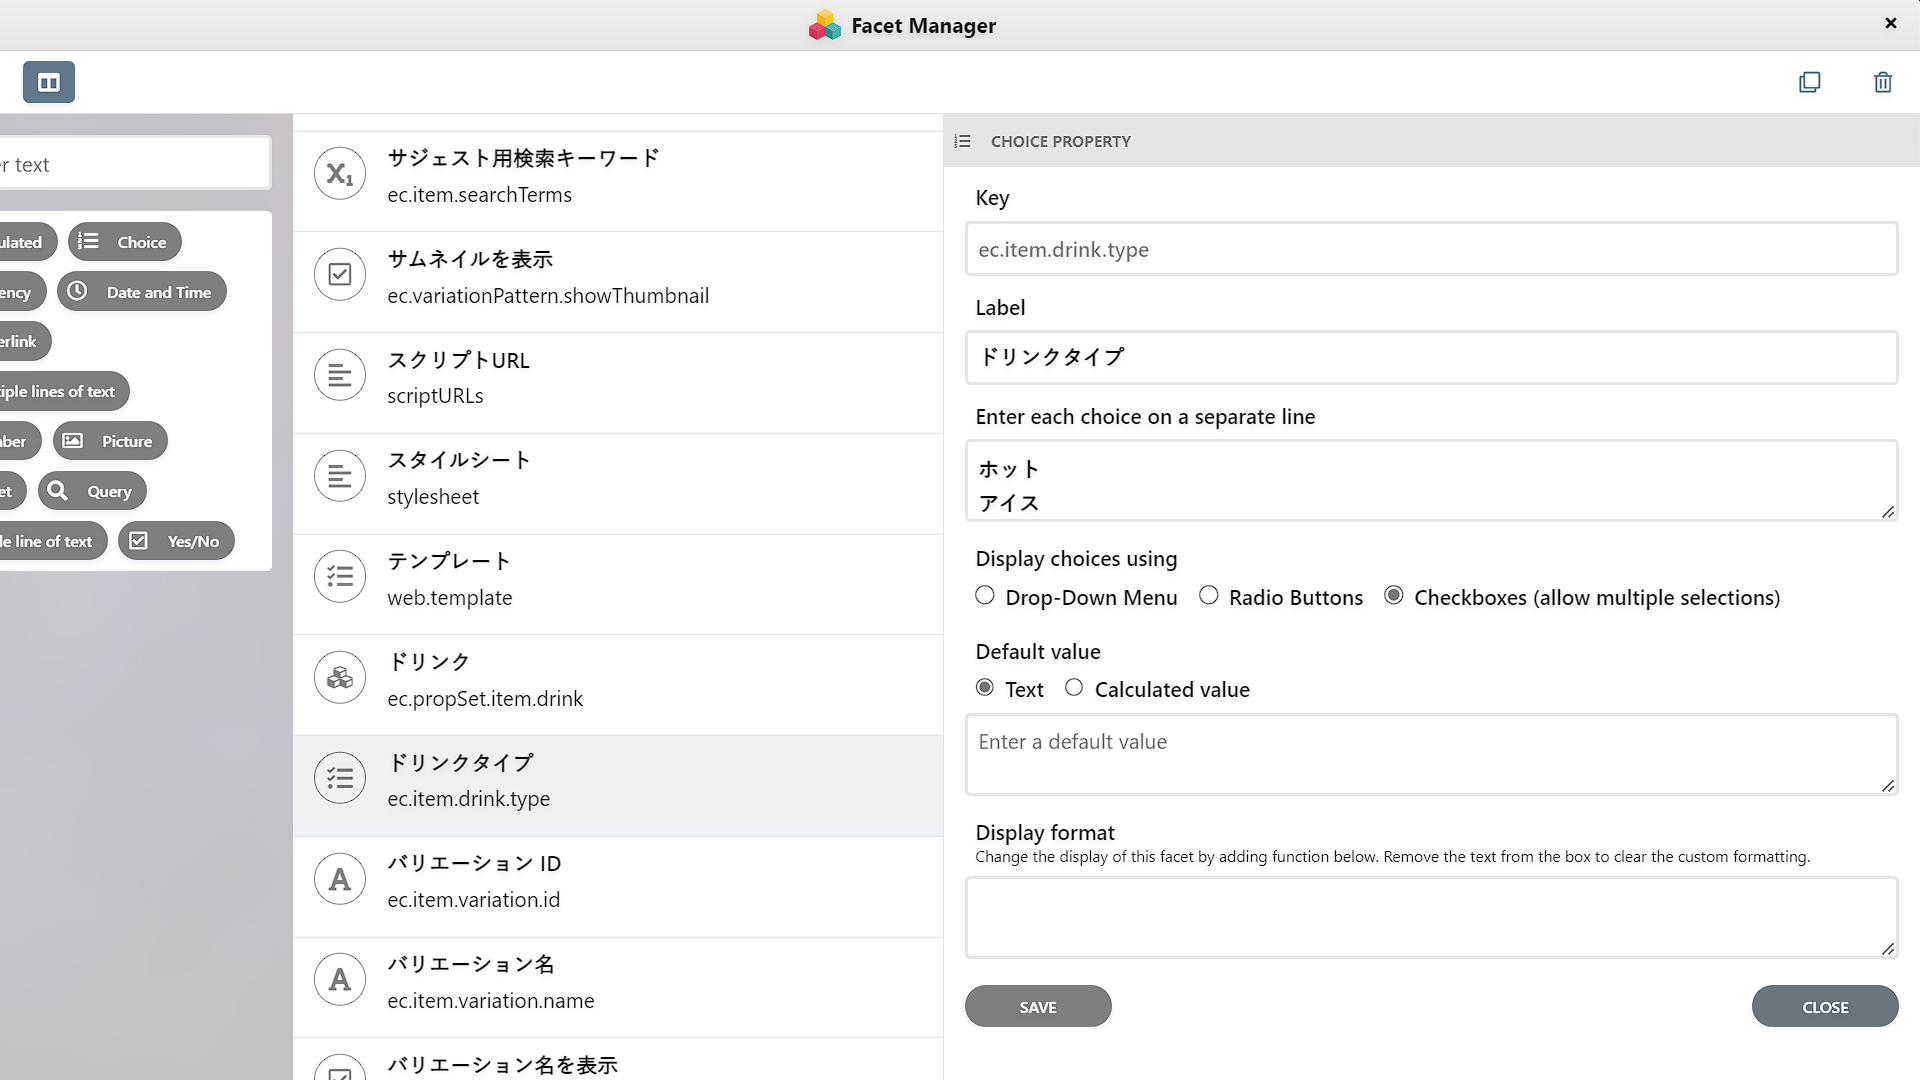Select the web.template facet item
This screenshot has height=1080, width=1920.
(x=618, y=579)
